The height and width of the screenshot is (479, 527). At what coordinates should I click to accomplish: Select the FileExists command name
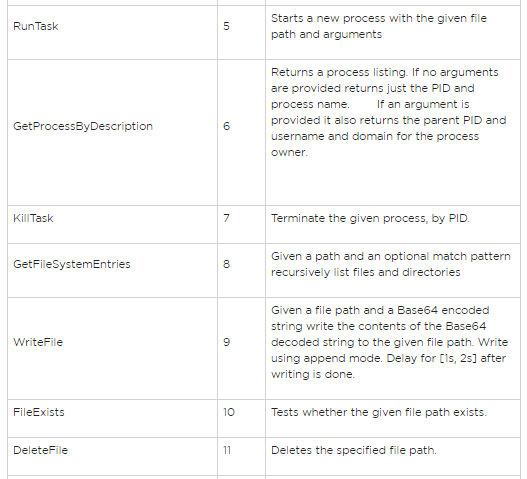[39, 412]
